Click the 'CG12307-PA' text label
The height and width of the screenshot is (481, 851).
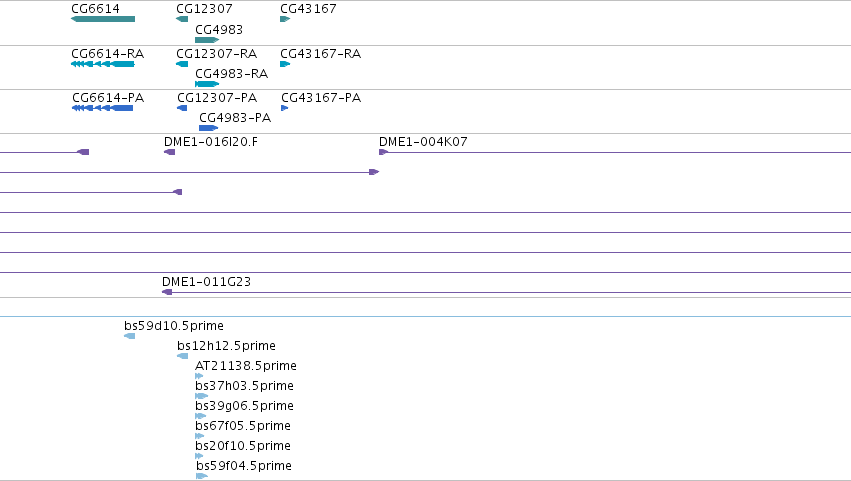click(x=217, y=98)
